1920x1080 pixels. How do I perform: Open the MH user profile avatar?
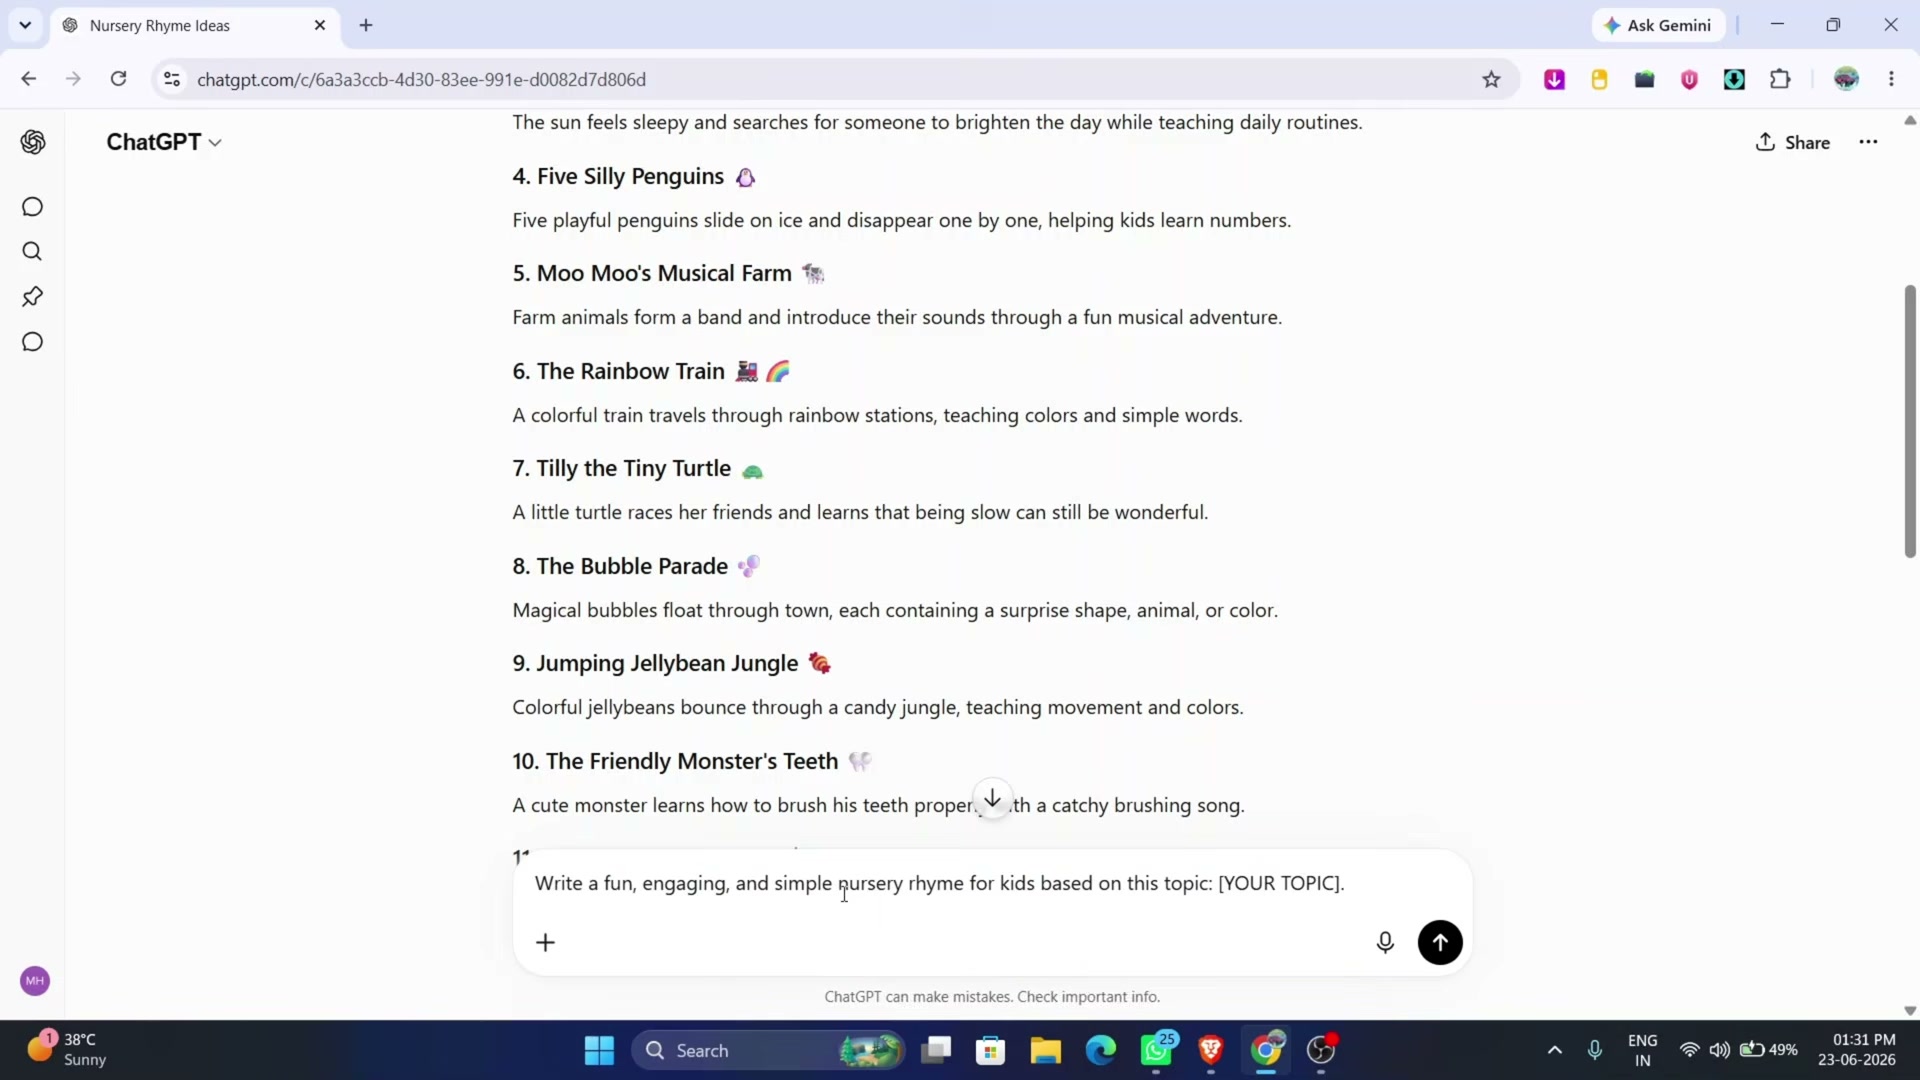coord(35,981)
